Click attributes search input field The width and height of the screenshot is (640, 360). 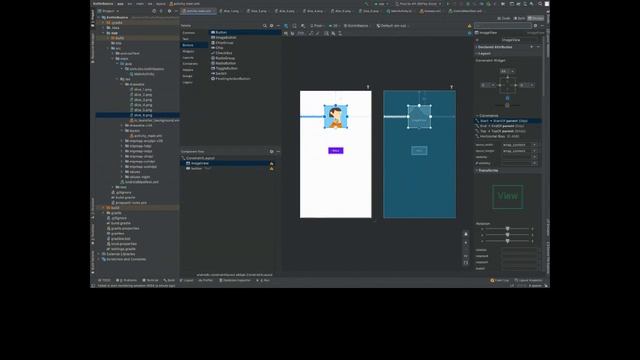point(503,26)
